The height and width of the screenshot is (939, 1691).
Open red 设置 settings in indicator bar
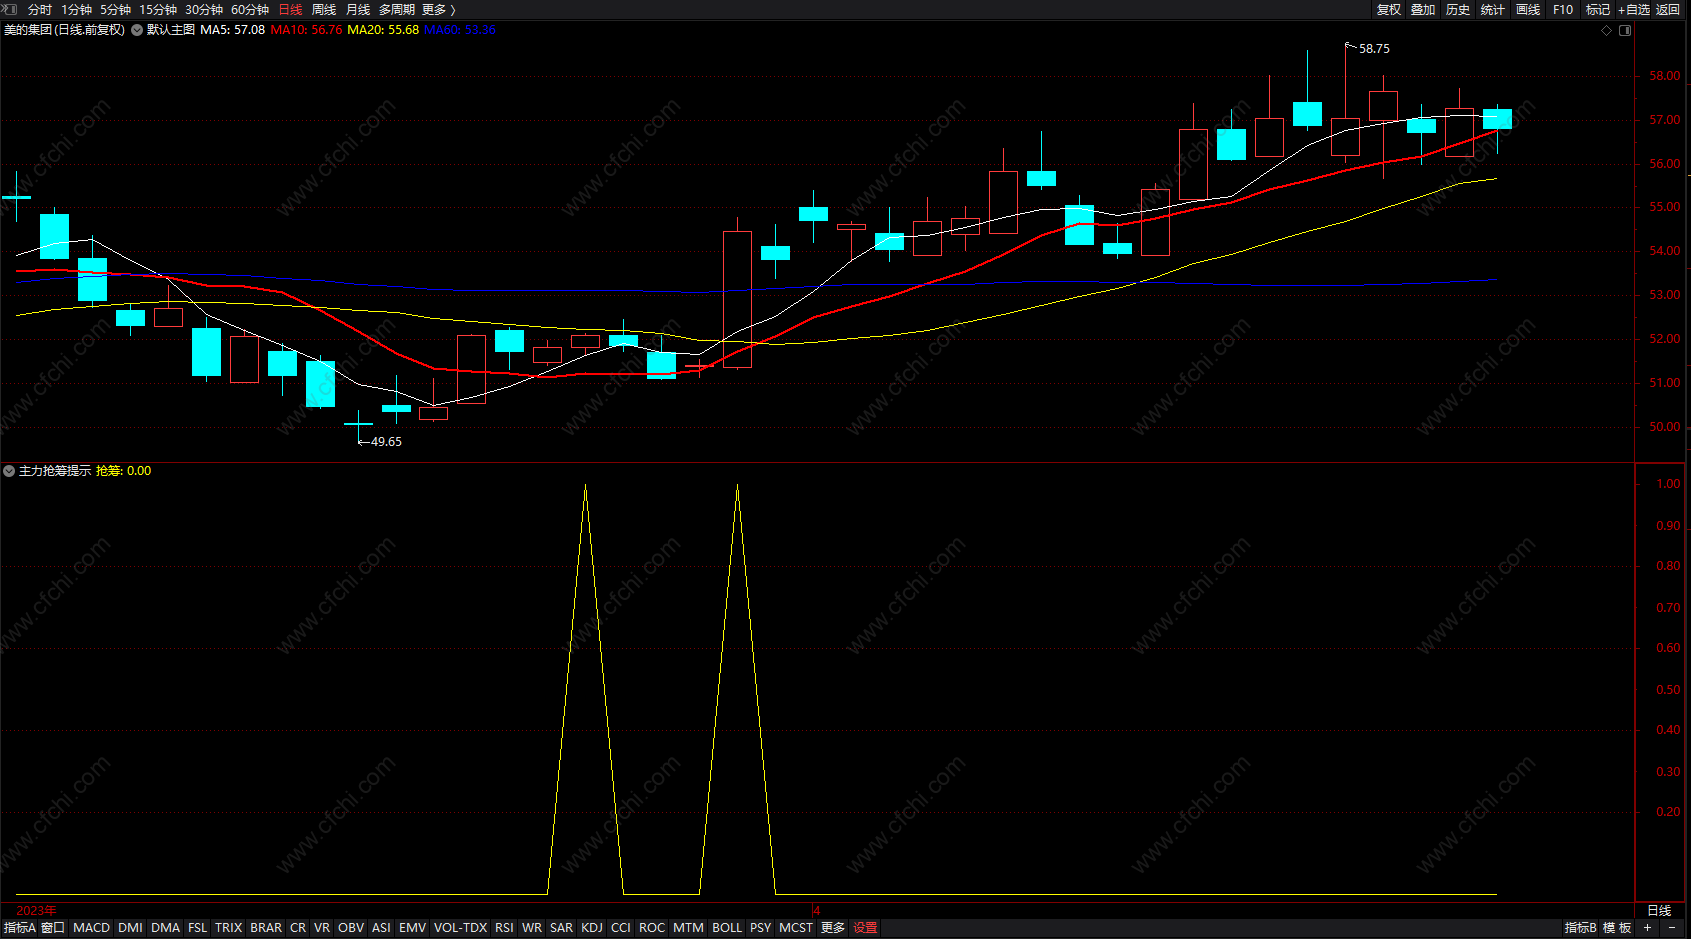click(865, 928)
